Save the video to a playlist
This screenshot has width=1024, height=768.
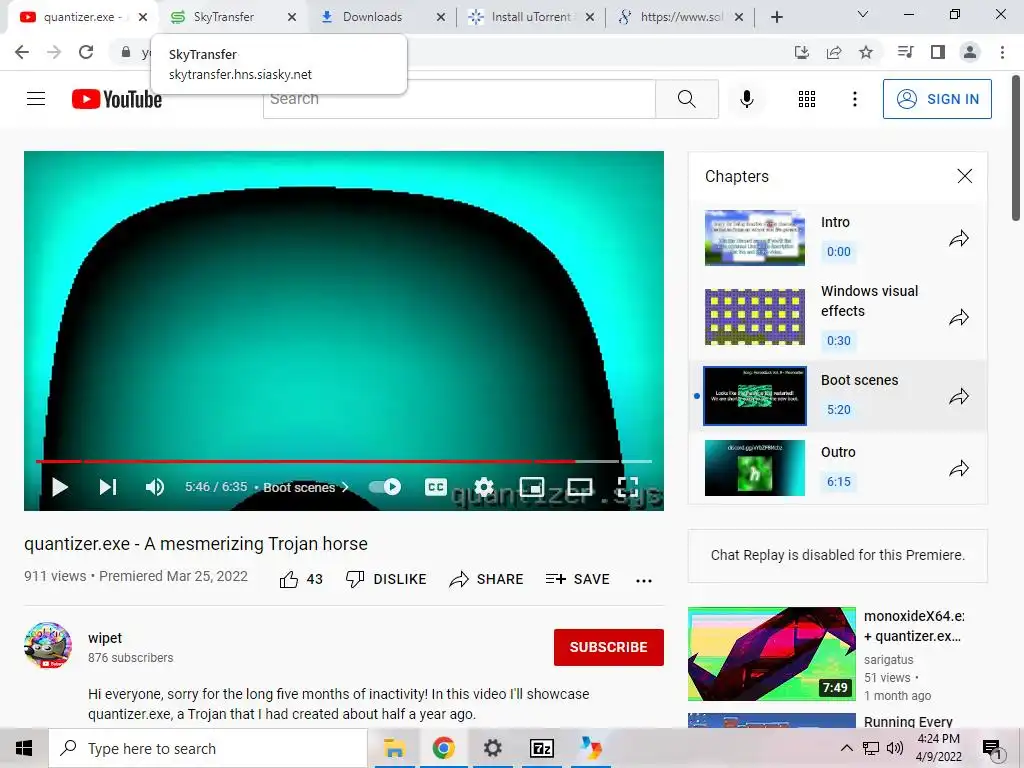pyautogui.click(x=577, y=579)
